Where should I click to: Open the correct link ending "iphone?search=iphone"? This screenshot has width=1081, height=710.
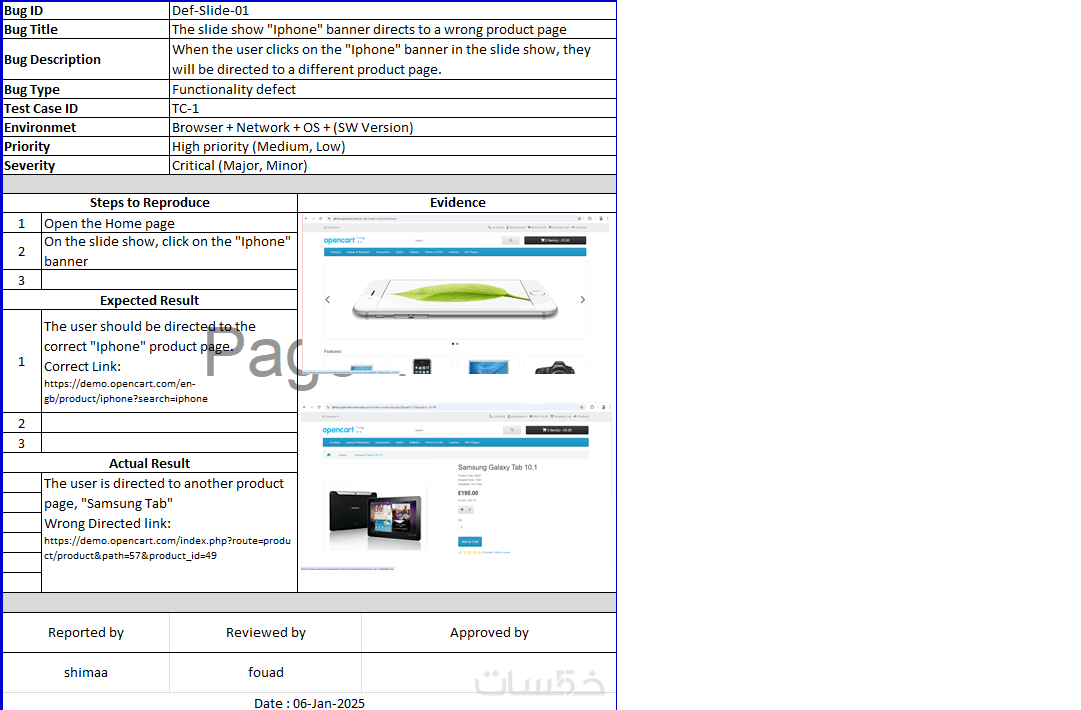point(125,391)
